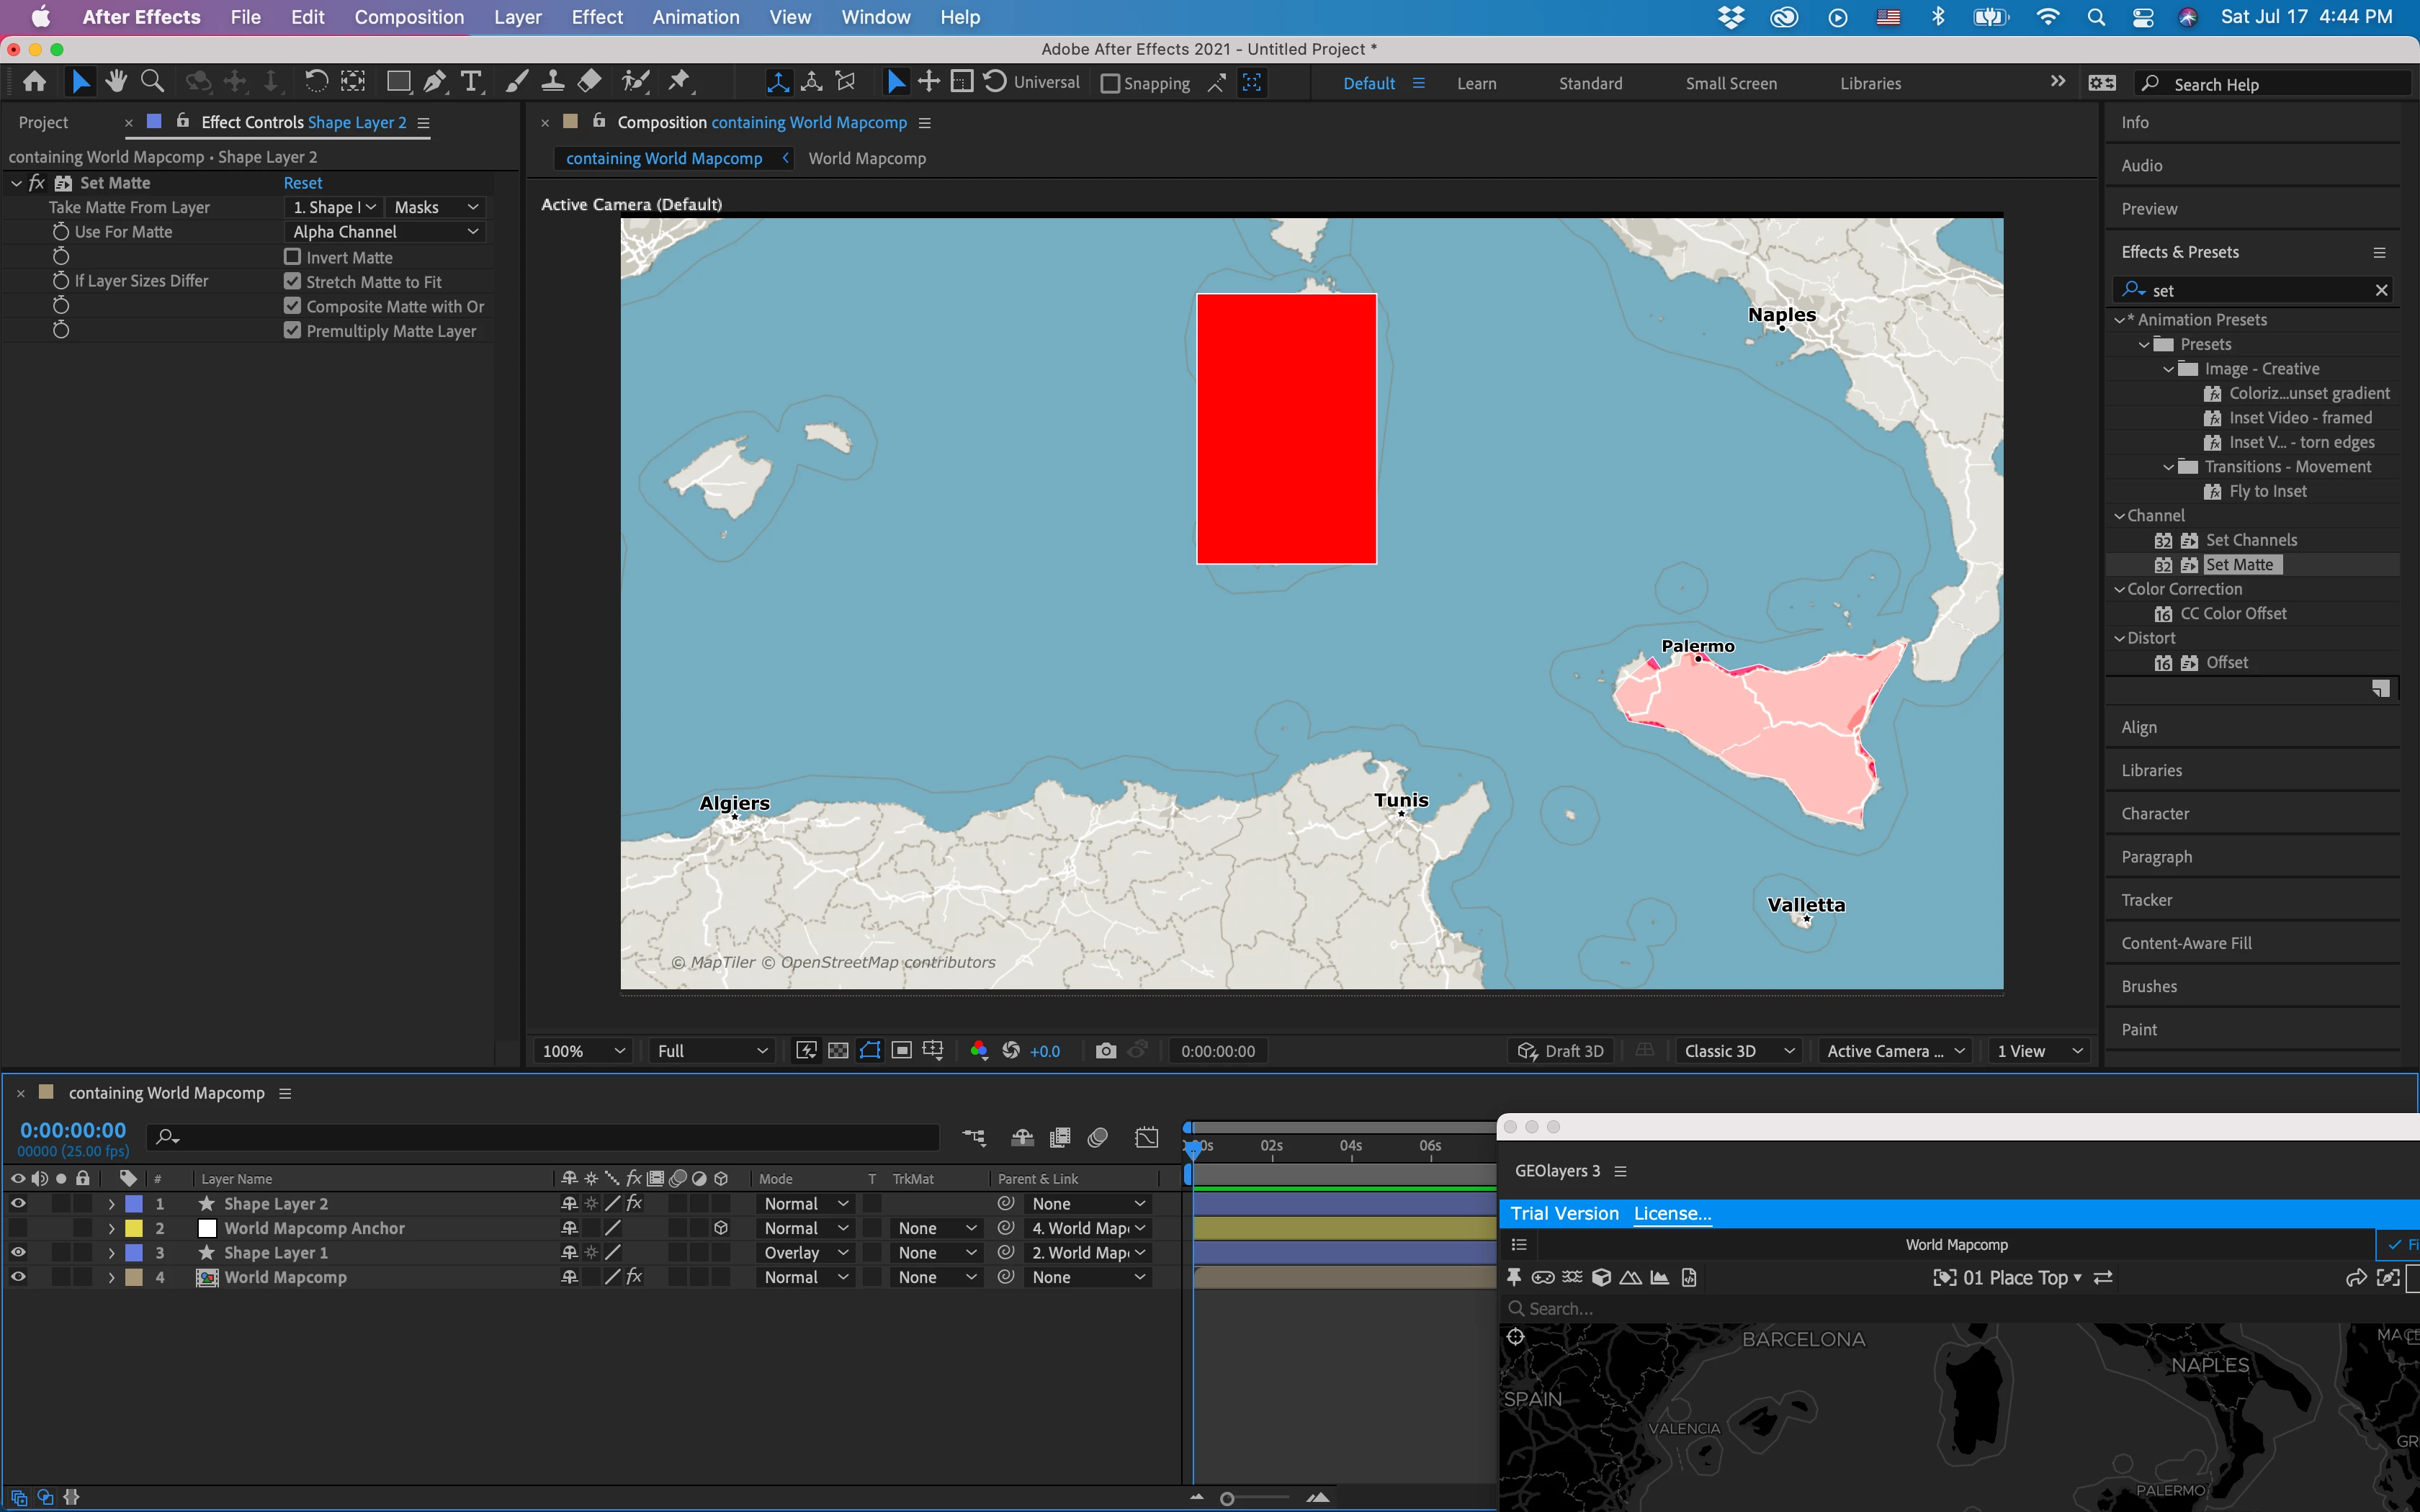Click the License... link in GEOlayers
Image resolution: width=2420 pixels, height=1512 pixels.
click(1672, 1214)
